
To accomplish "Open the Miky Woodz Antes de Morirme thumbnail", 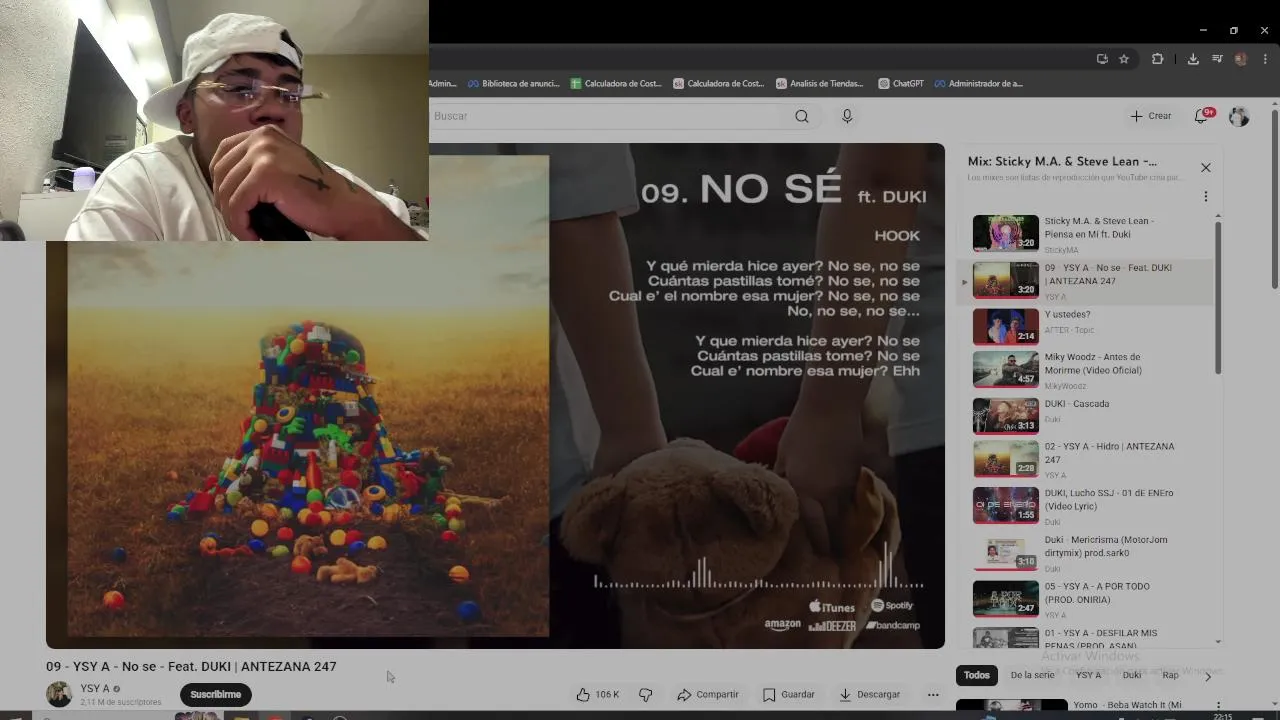I will [1006, 369].
